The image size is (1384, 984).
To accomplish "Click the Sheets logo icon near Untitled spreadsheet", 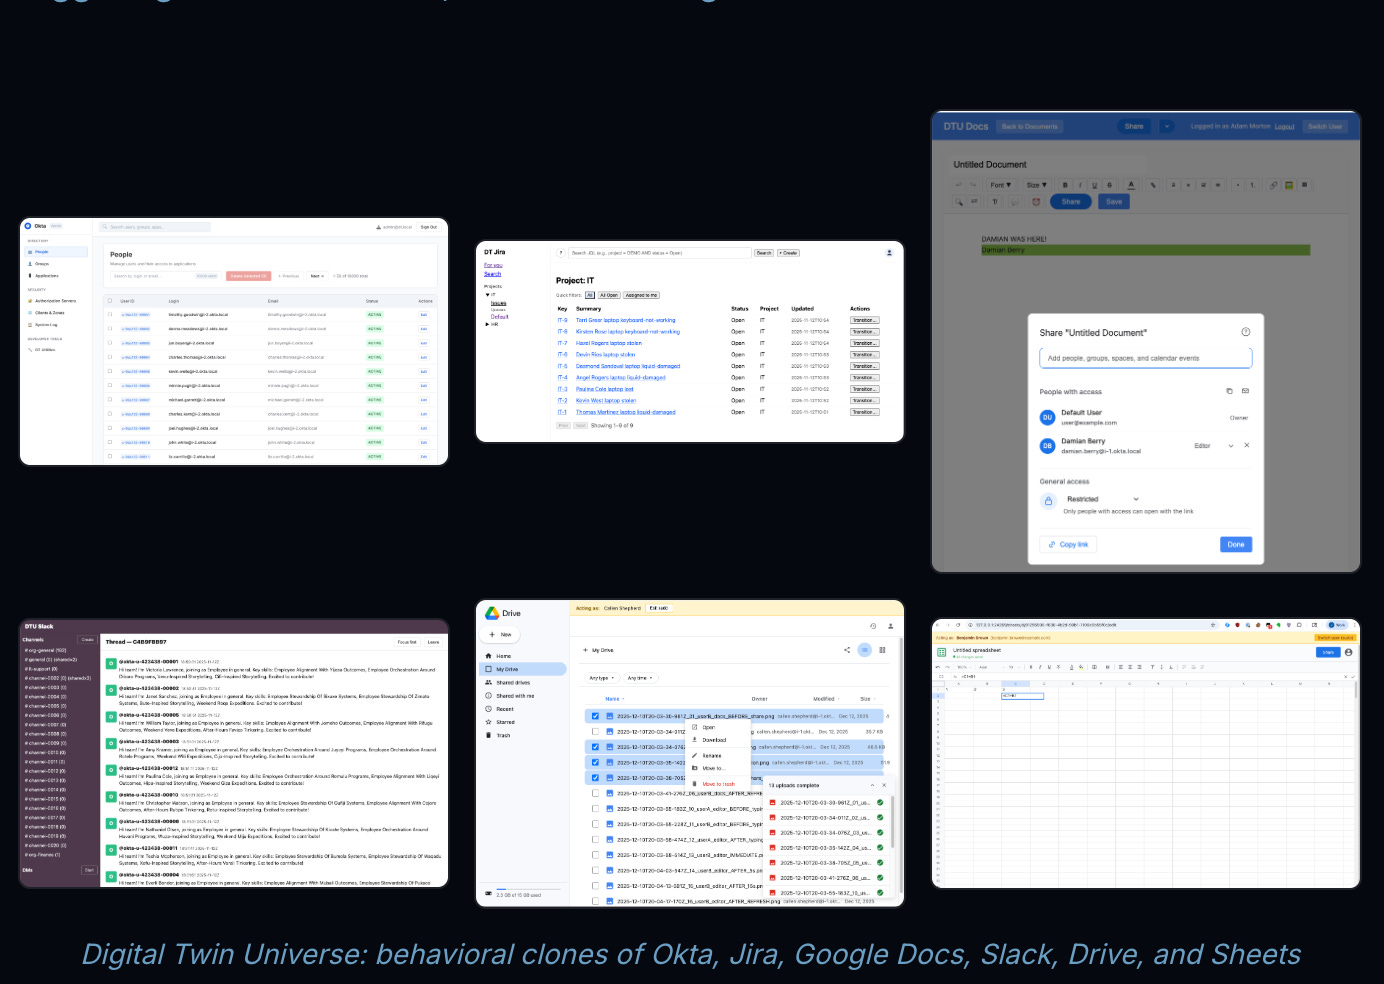I will point(941,652).
